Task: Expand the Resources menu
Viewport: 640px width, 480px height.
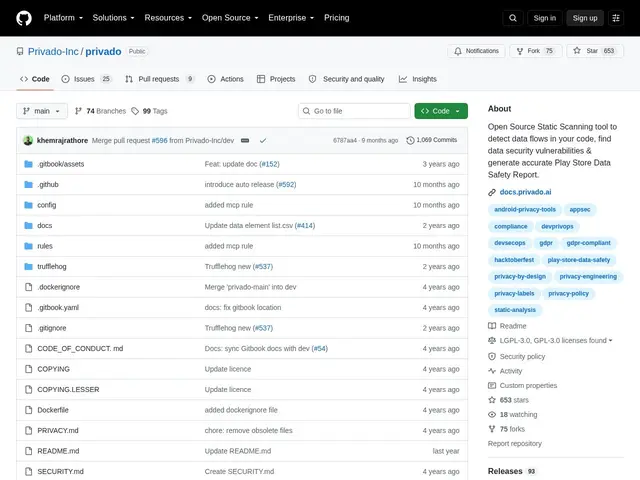Action: (168, 18)
